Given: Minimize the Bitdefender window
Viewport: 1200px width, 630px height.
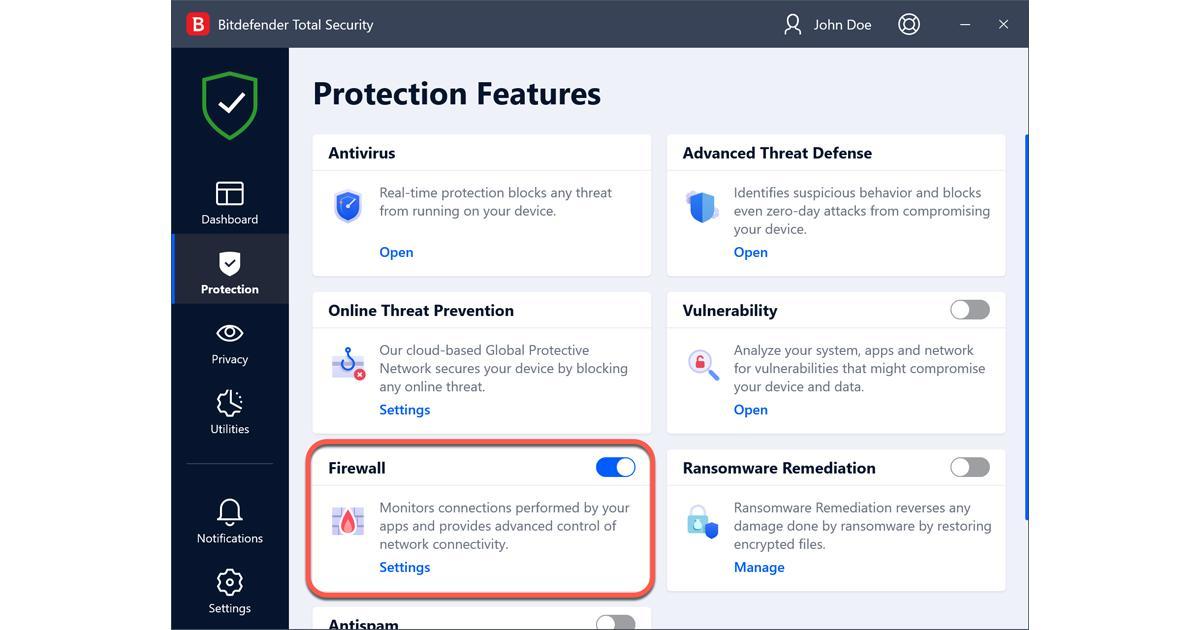Looking at the screenshot, I should [x=965, y=24].
